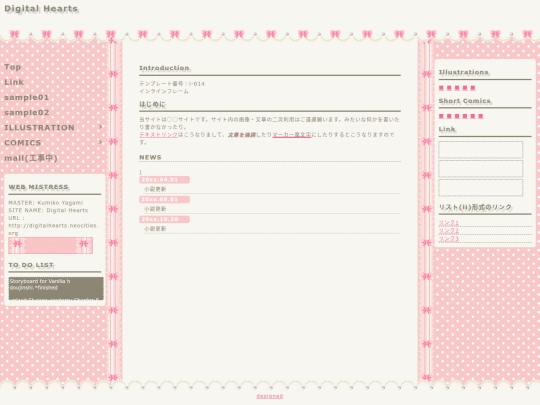Click the WEB MISTRESS heading

pos(39,187)
